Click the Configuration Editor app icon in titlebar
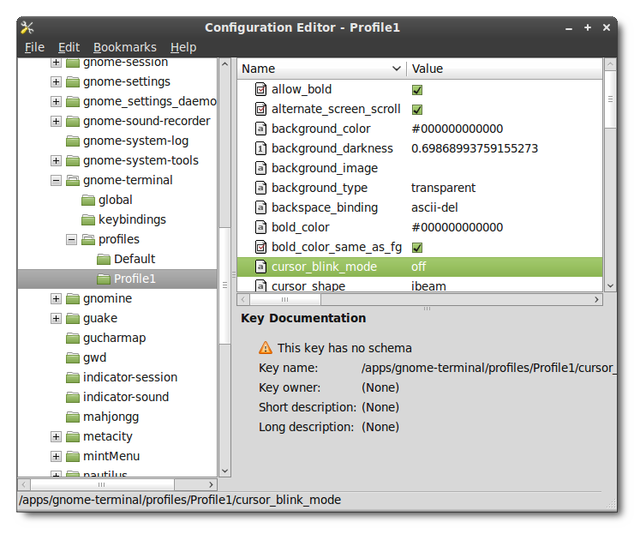This screenshot has width=640, height=534. (27, 28)
